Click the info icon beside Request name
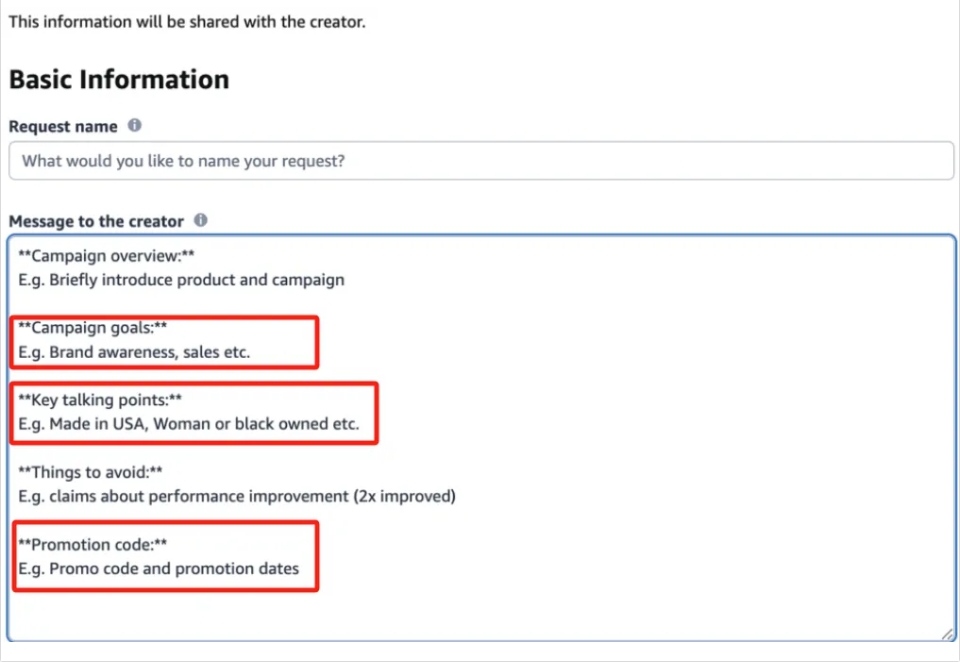This screenshot has height=662, width=960. click(x=135, y=126)
